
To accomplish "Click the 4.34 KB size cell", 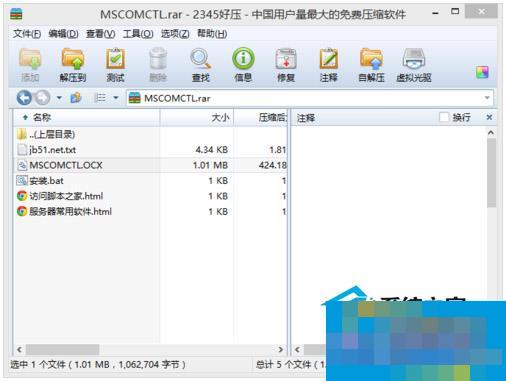I will tap(212, 150).
